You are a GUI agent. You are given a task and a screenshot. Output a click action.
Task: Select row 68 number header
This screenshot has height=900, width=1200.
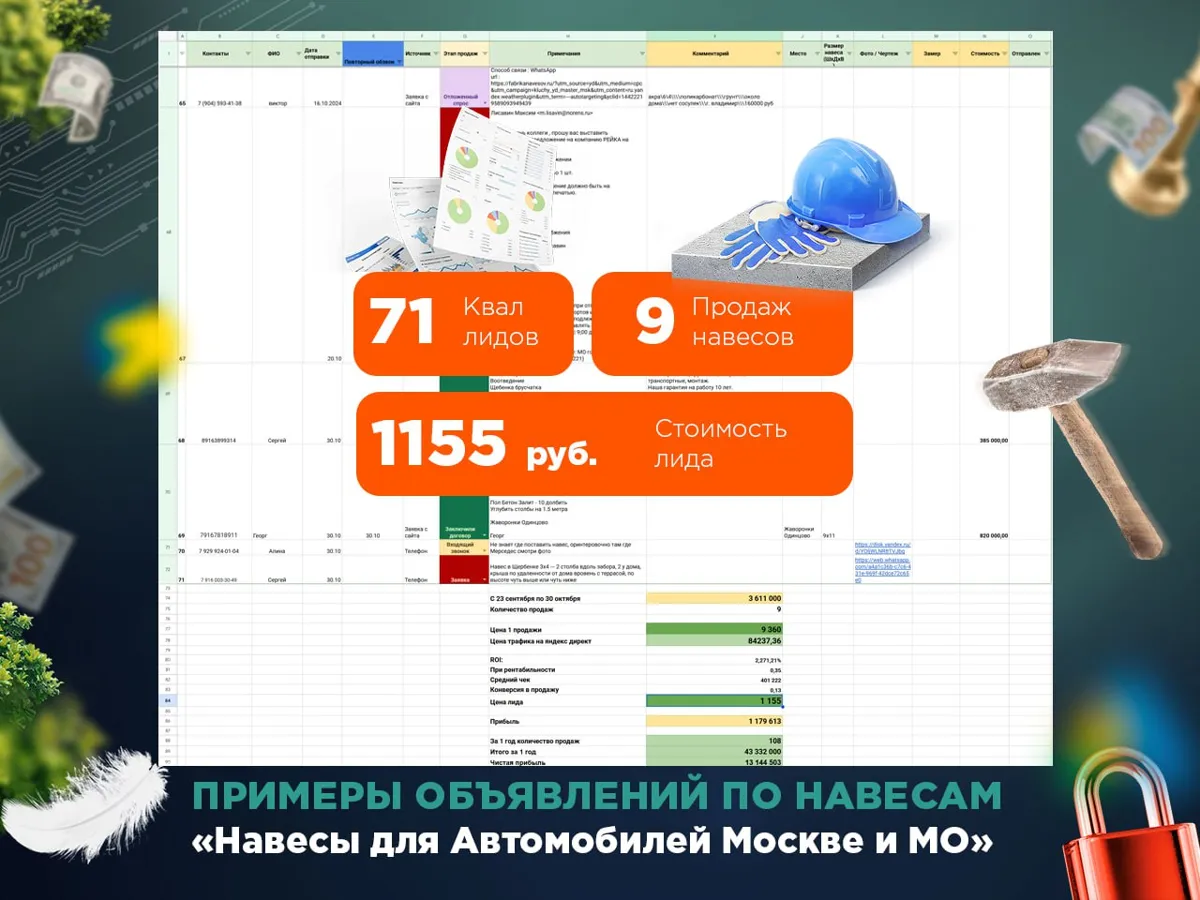pyautogui.click(x=182, y=440)
